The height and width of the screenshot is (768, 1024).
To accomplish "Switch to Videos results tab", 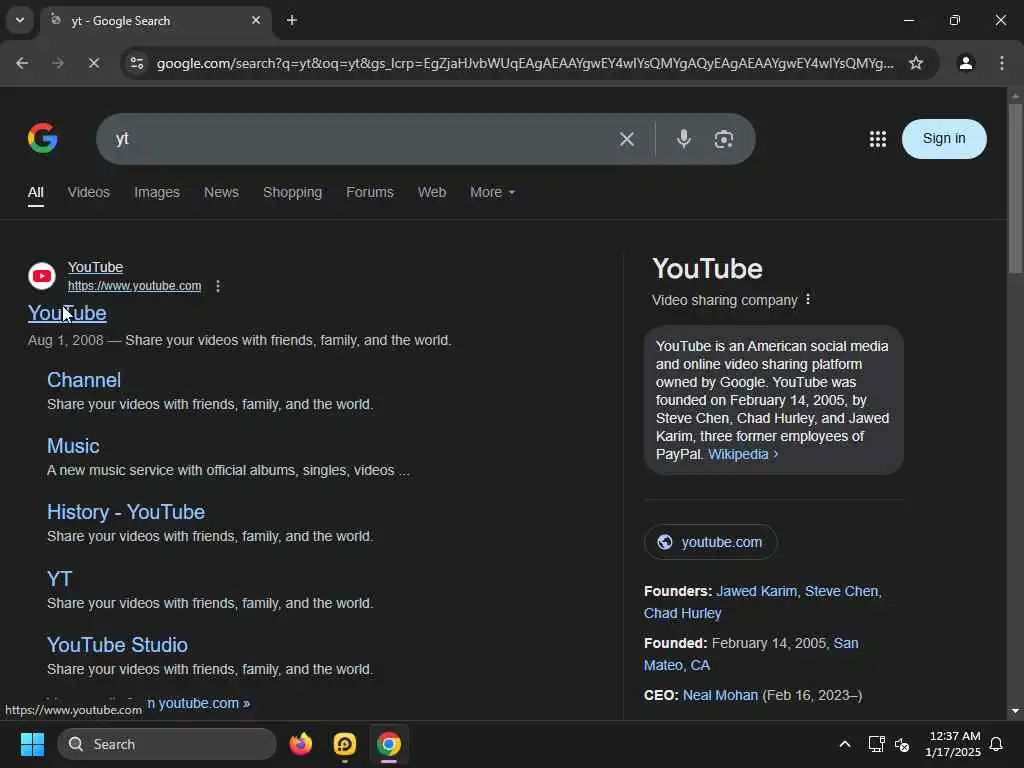I will click(89, 193).
